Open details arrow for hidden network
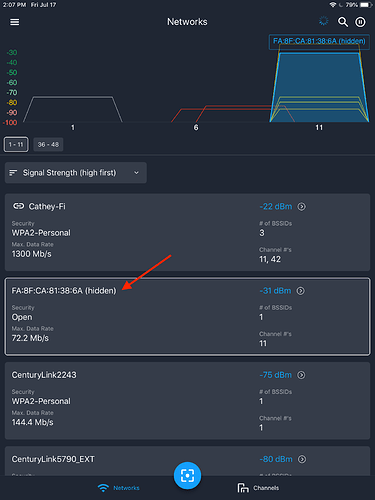This screenshot has width=375, height=500. pos(301,291)
